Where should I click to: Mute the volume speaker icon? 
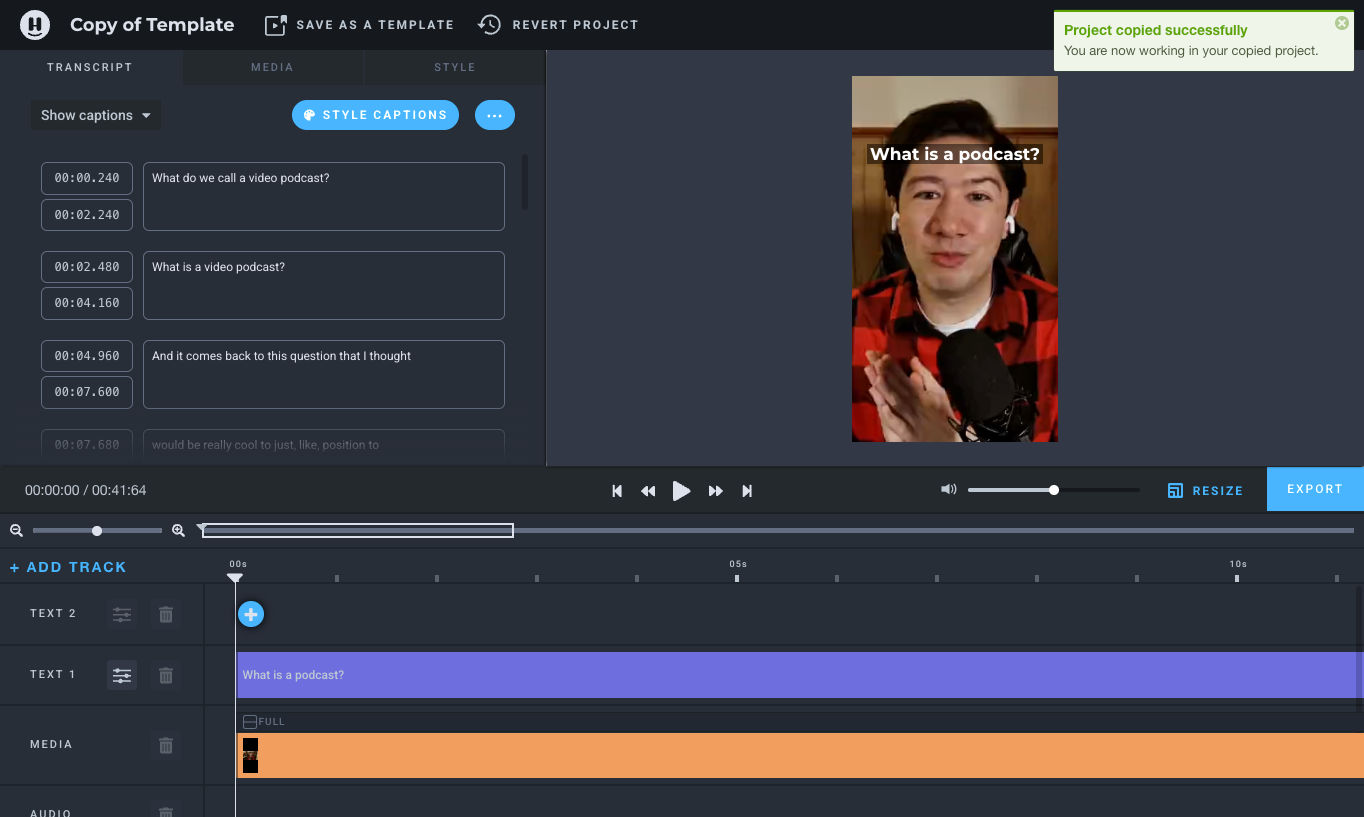[x=948, y=490]
